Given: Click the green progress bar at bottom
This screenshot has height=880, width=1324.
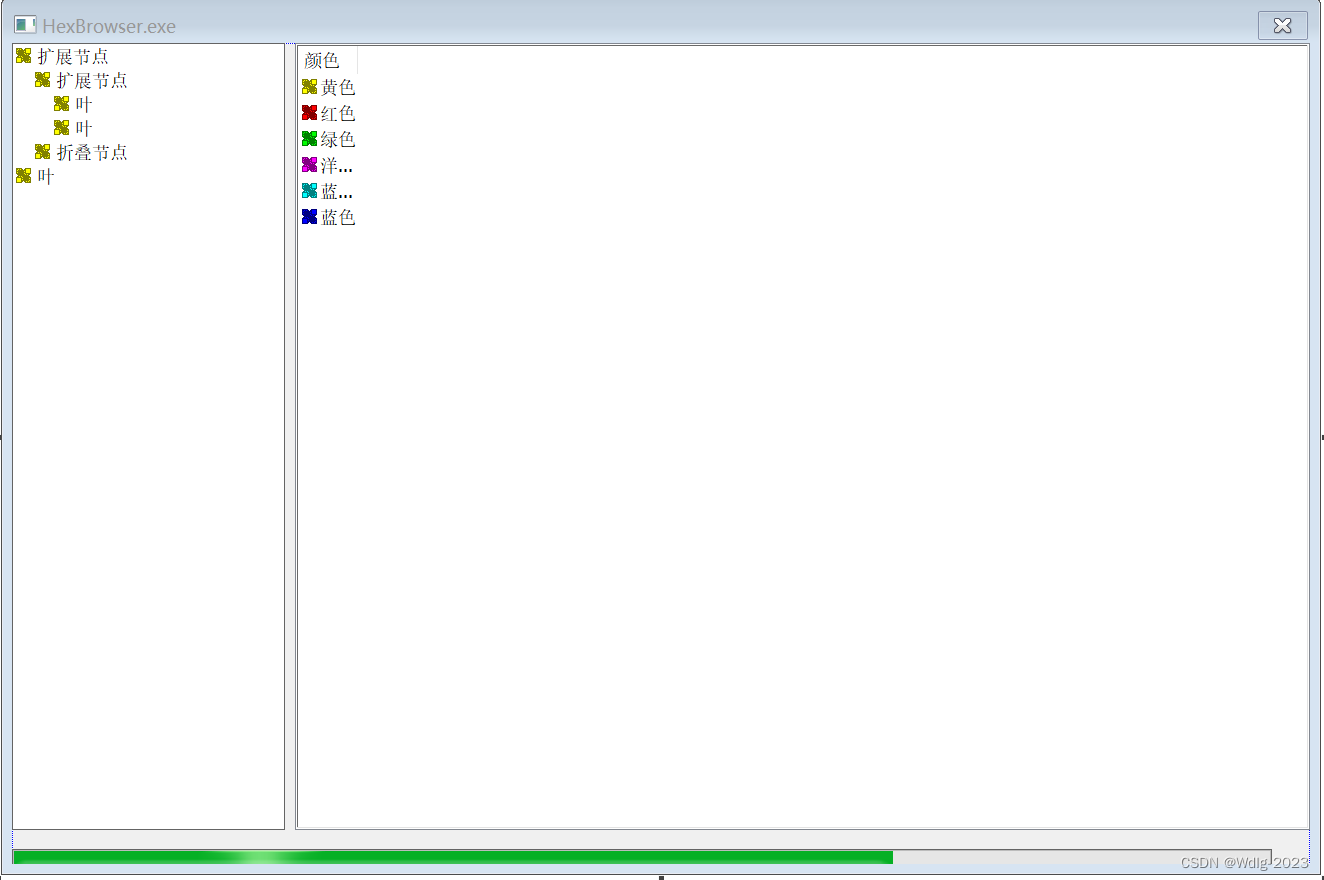Looking at the screenshot, I should (642, 857).
